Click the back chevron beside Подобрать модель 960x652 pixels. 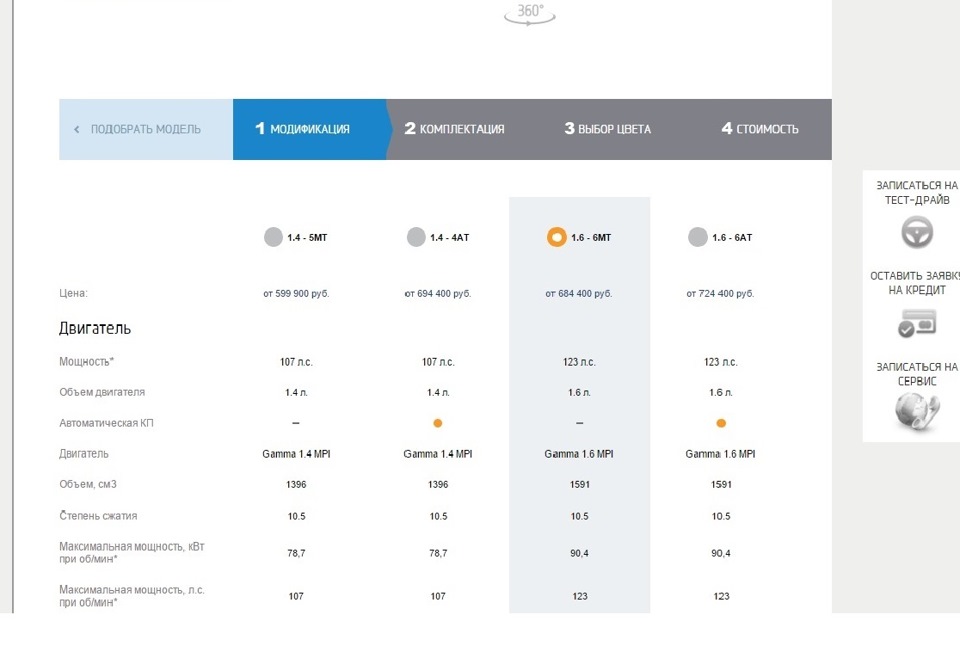pos(77,129)
